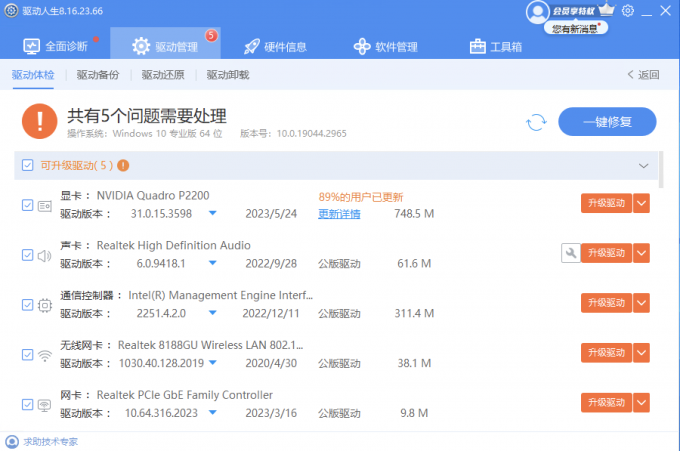680x451 pixels.
Task: Click the 89%的用户已更新 text
Action: 361,197
